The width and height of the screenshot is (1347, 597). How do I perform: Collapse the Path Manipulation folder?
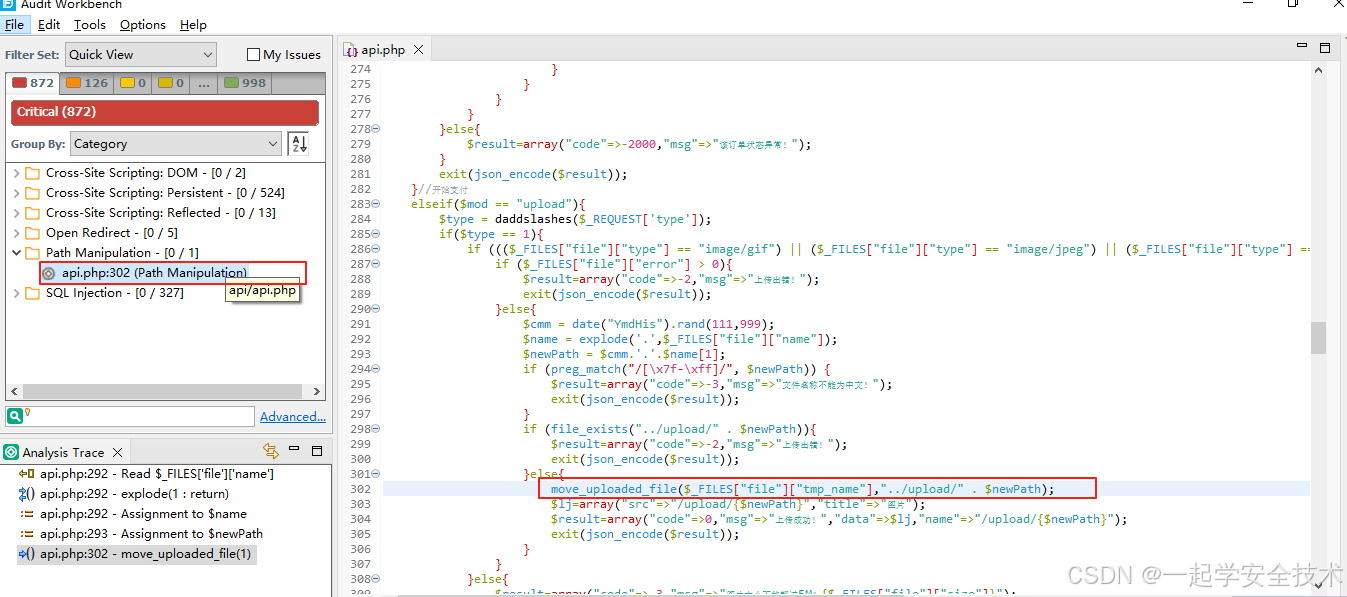coord(16,253)
